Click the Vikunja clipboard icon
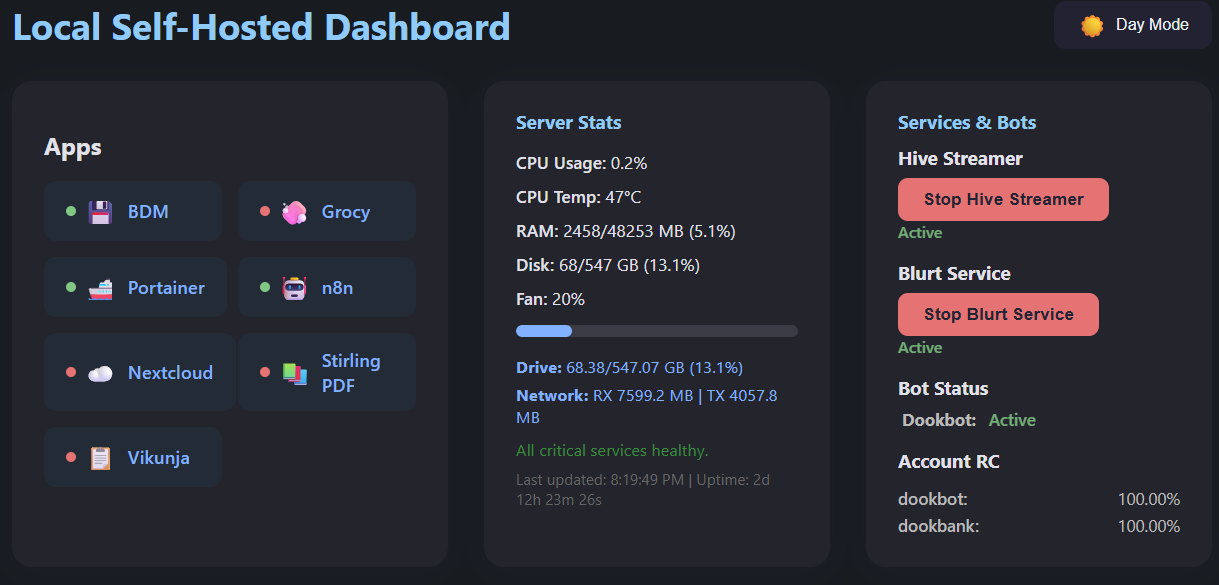The width and height of the screenshot is (1219, 585). pos(100,458)
